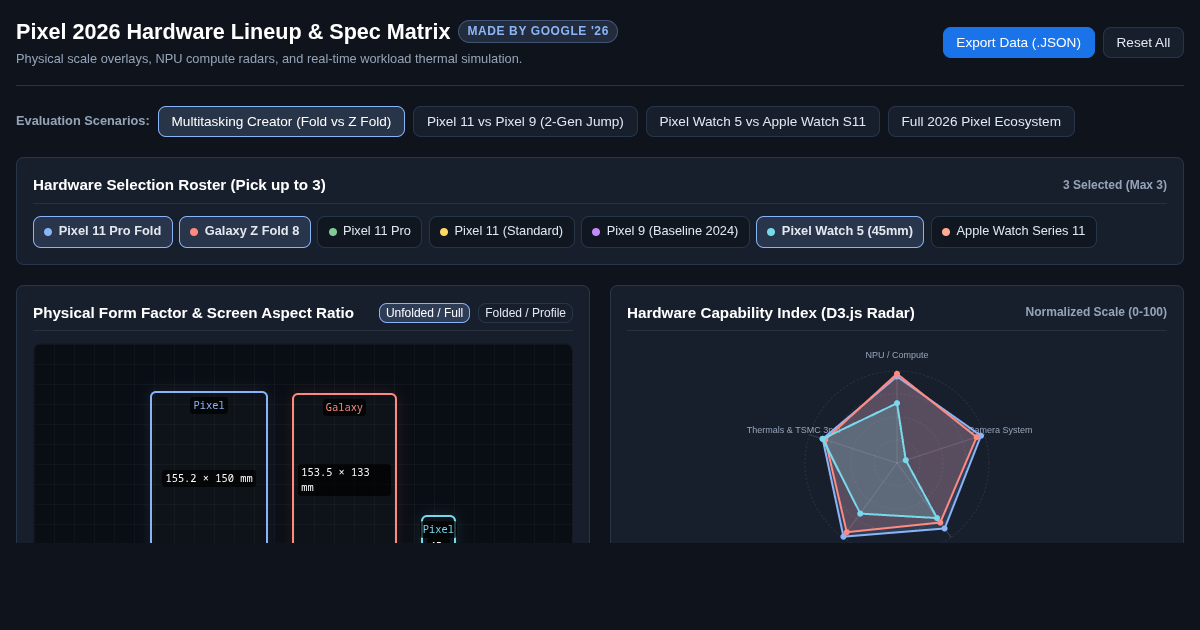Select Pixel 11 vs Pixel 9 scenario
Screen dimensions: 1200x630
[x=525, y=122]
